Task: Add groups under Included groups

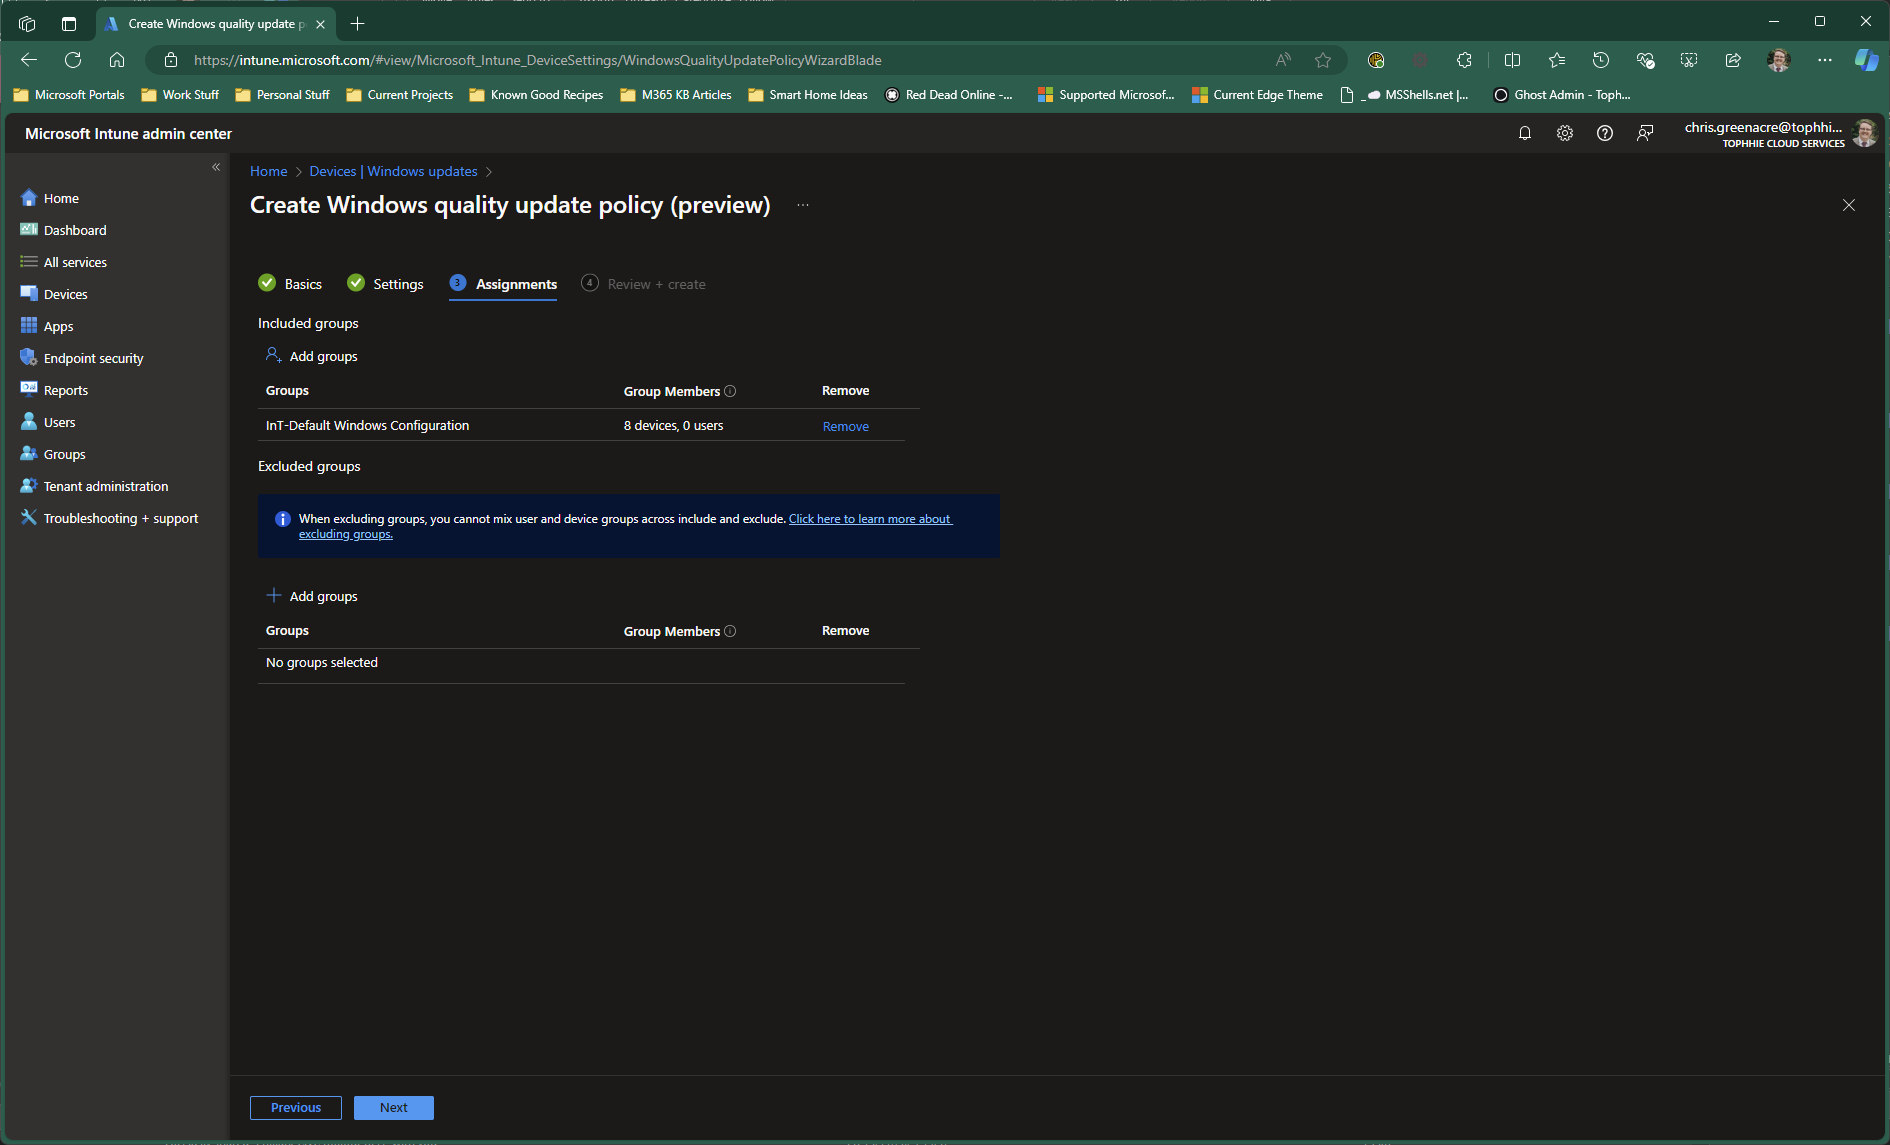Action: pos(312,356)
